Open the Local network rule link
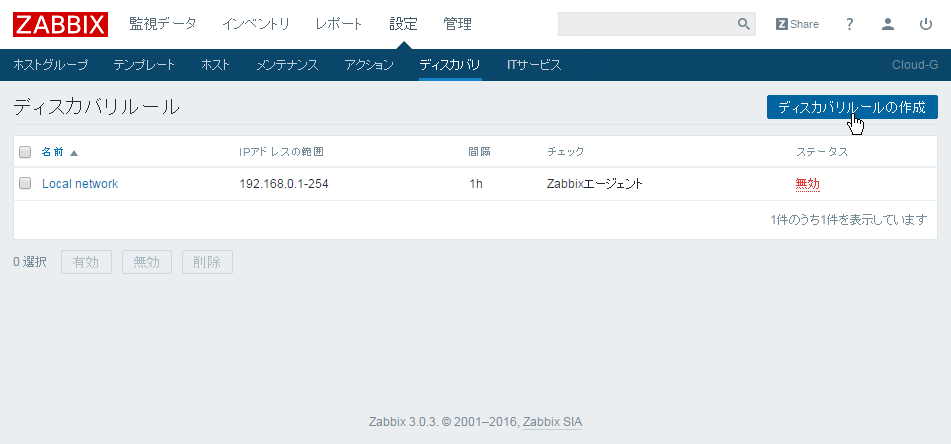951x444 pixels. click(80, 183)
